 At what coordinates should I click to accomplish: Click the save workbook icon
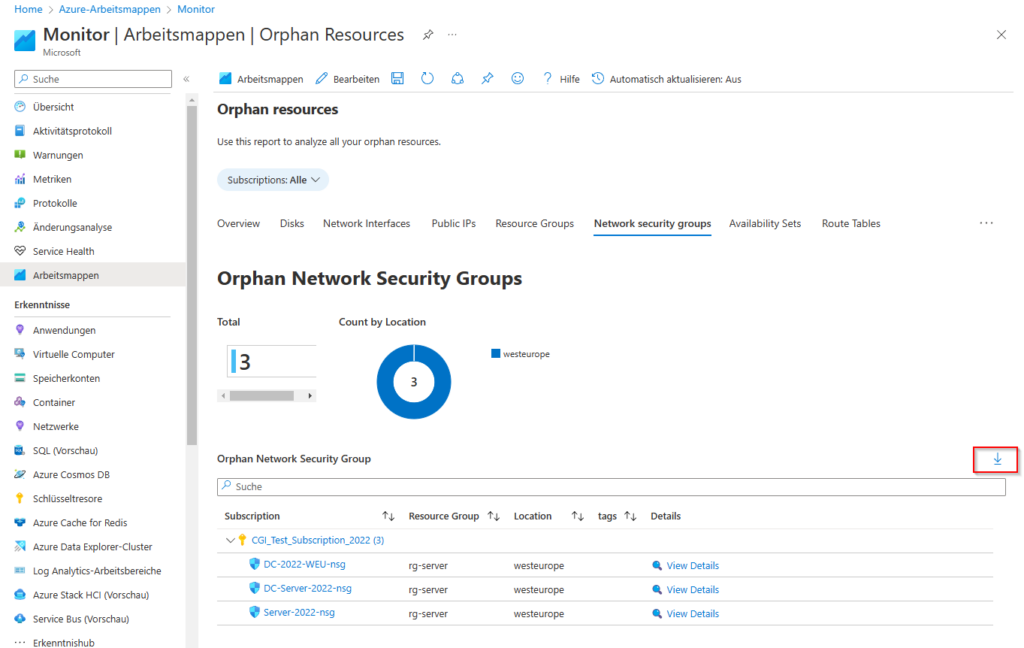click(397, 78)
